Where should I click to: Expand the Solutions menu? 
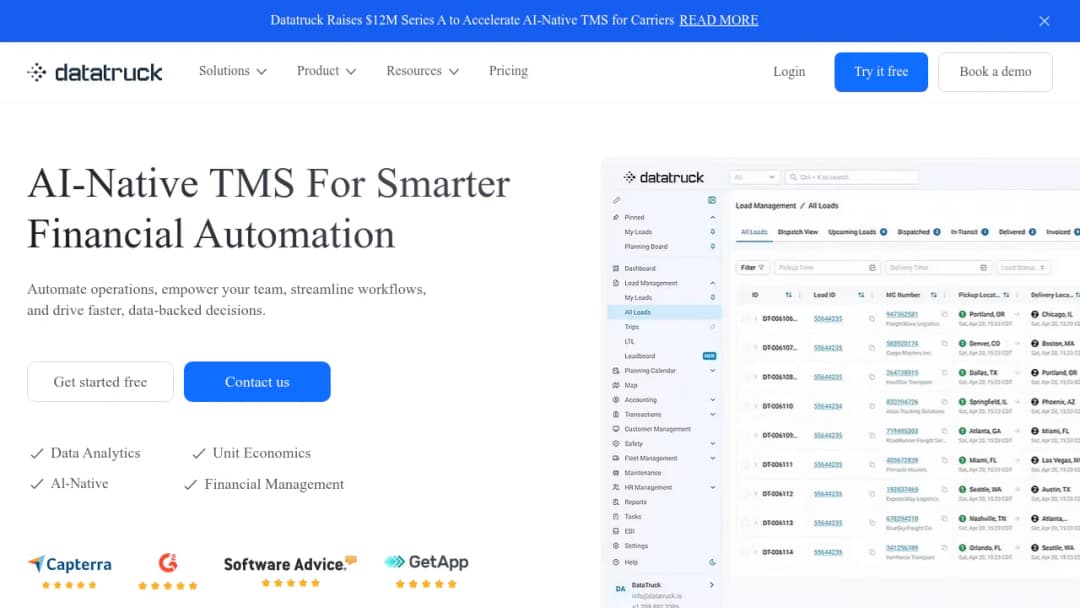232,71
